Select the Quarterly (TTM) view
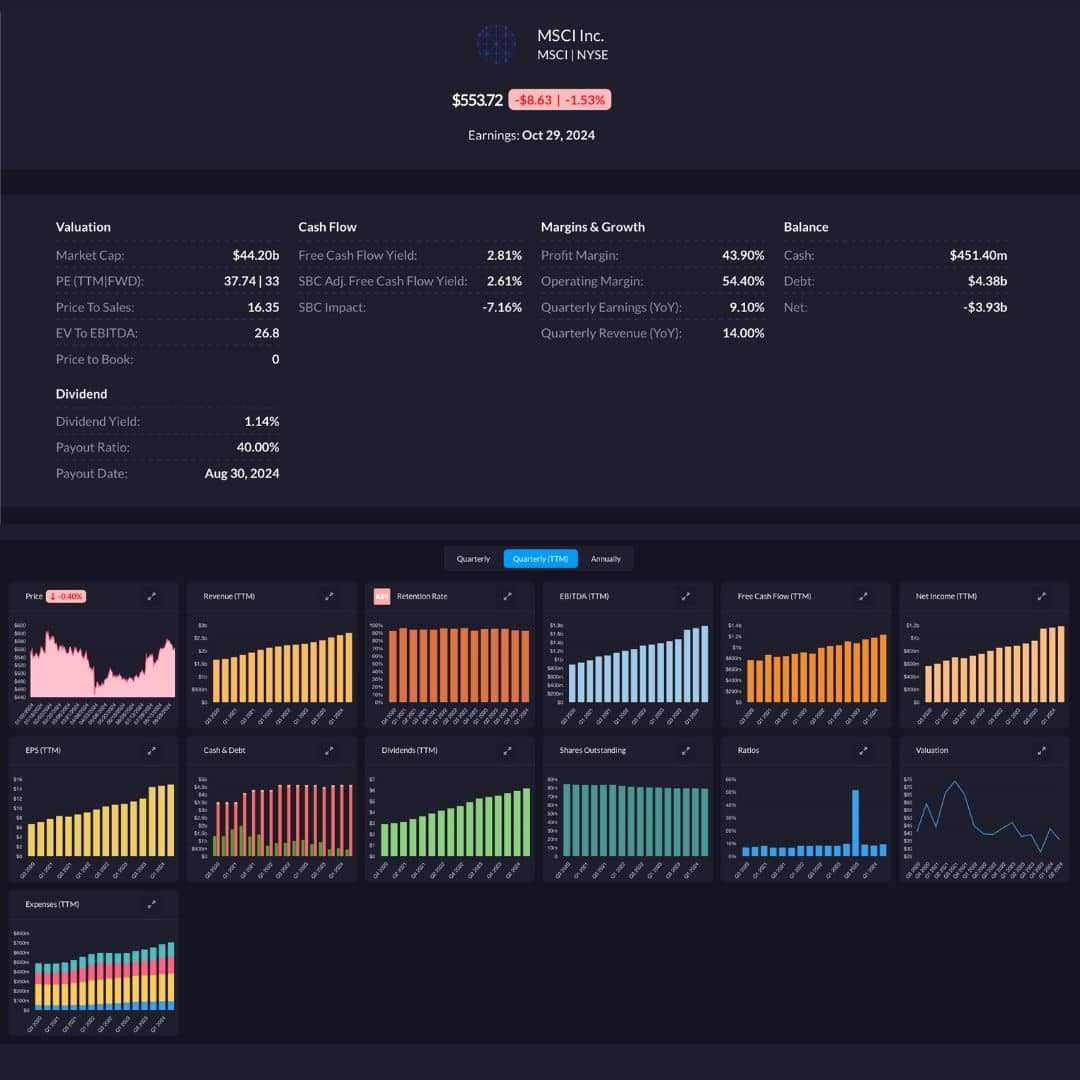The height and width of the screenshot is (1080, 1080). point(541,559)
